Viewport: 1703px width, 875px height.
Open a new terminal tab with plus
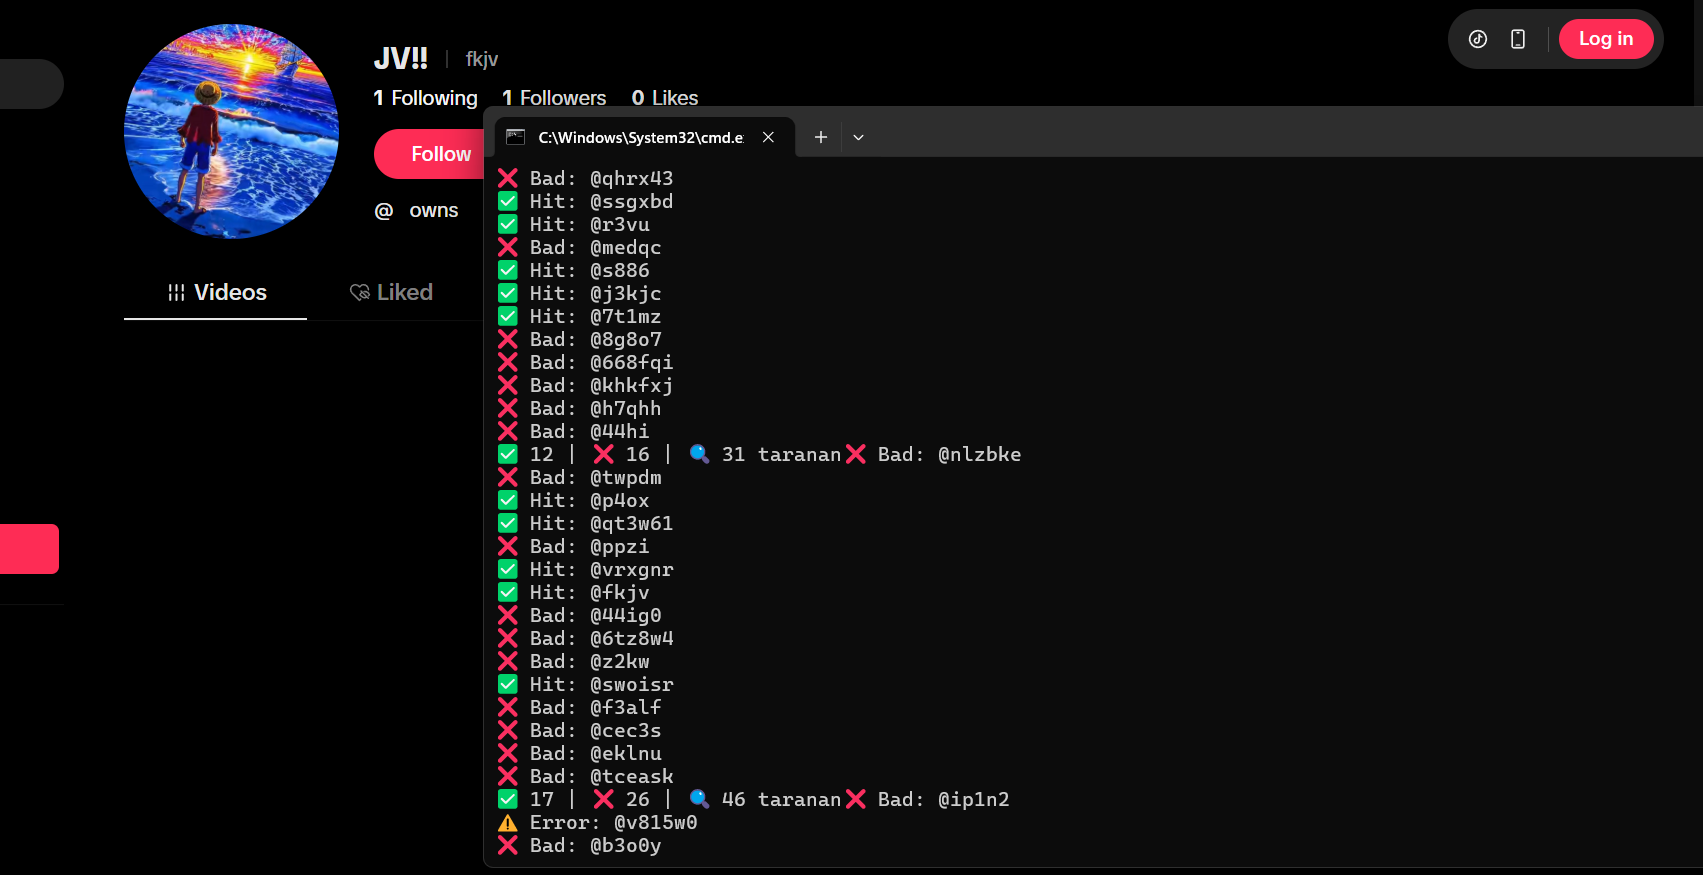tap(820, 137)
